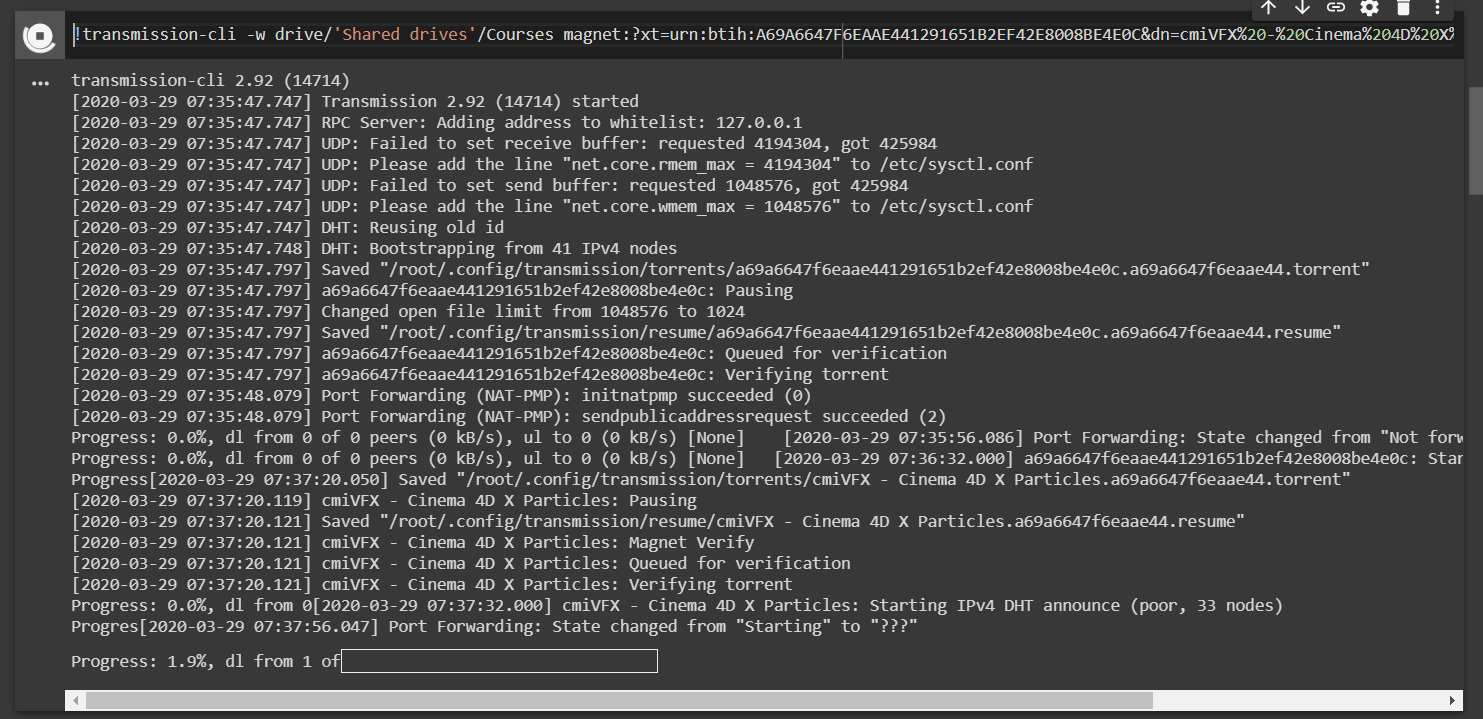Image resolution: width=1483 pixels, height=719 pixels.
Task: Click the 'Transmission 2.92 (14714) started' log line
Action: point(479,101)
